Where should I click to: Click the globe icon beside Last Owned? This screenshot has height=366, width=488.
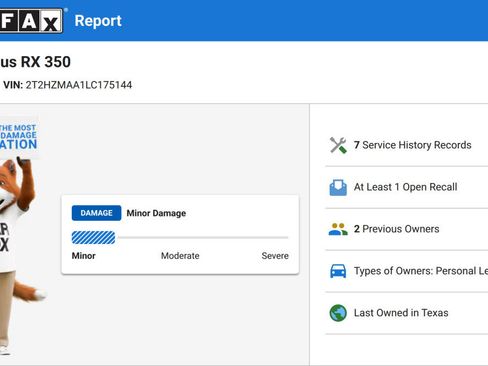coord(338,313)
